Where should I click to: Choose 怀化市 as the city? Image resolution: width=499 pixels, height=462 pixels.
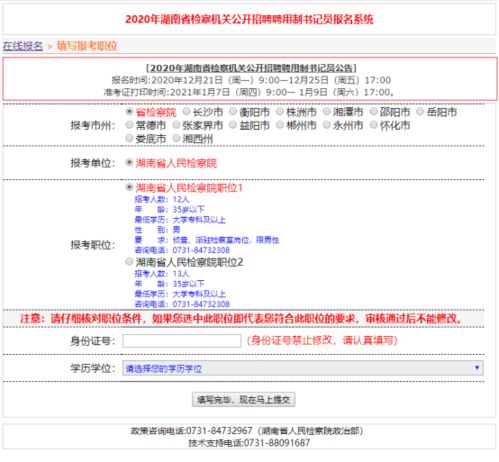click(x=374, y=125)
